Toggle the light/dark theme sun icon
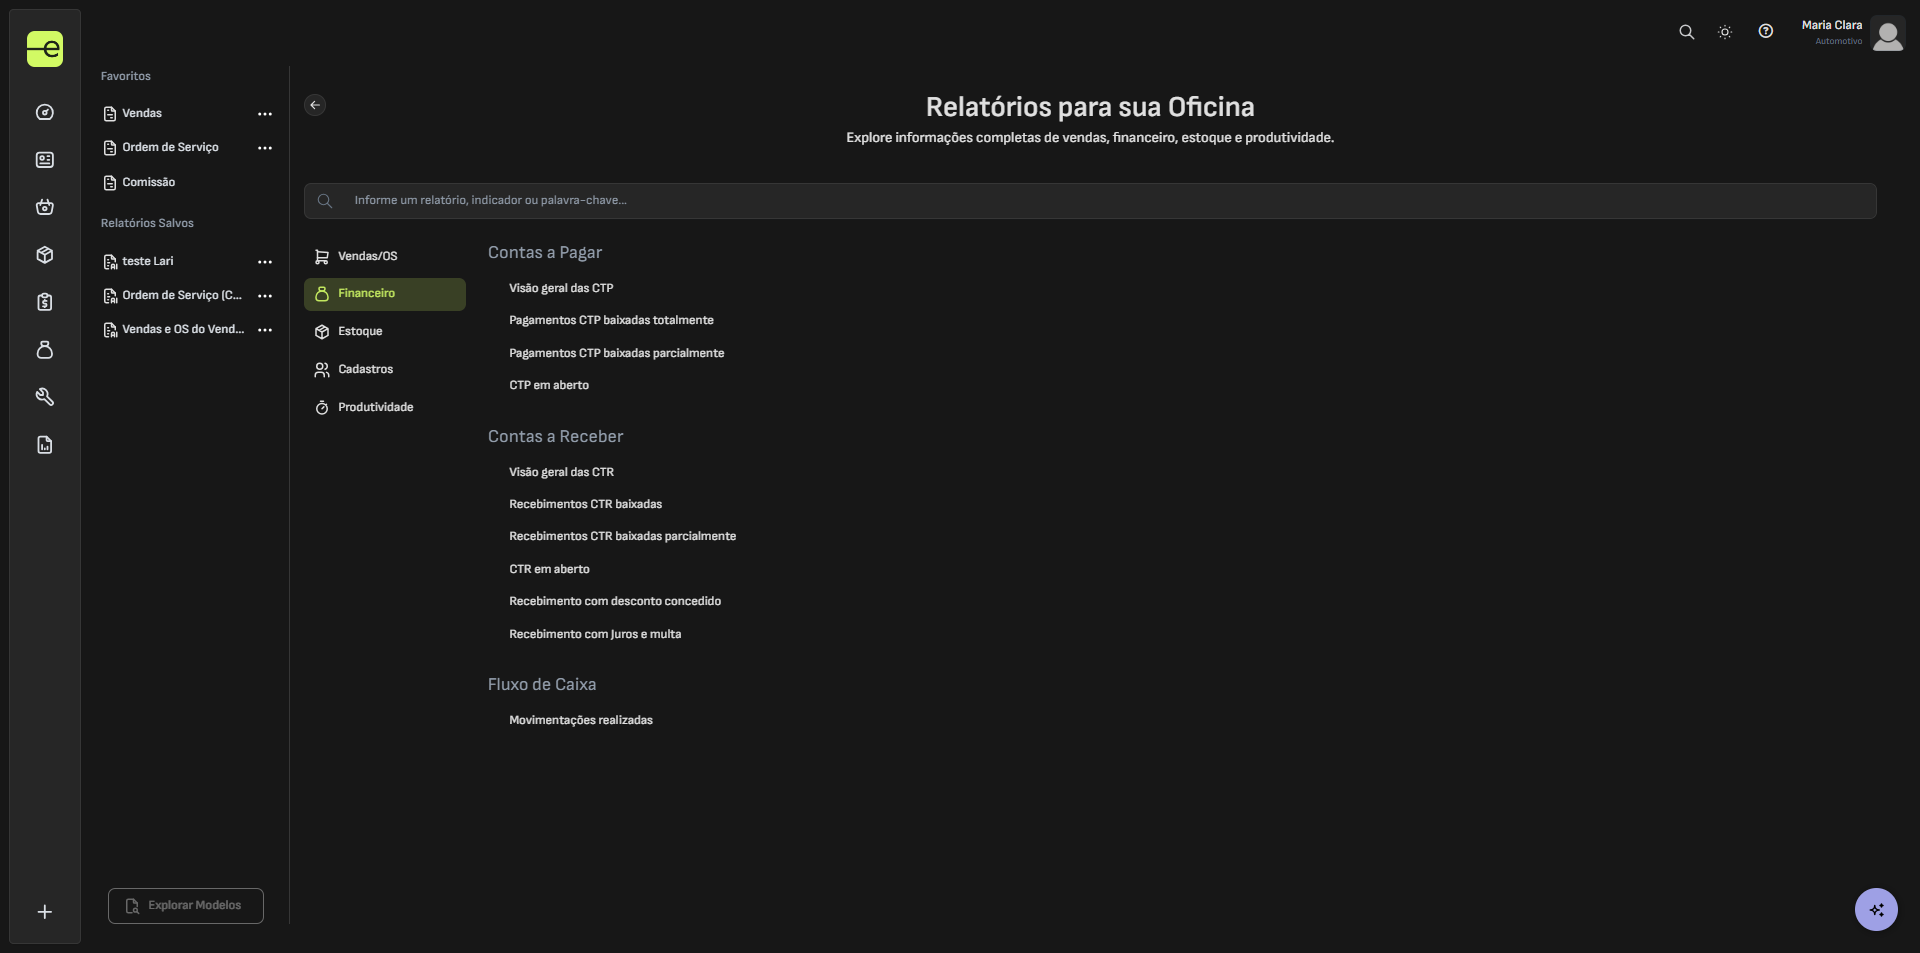The height and width of the screenshot is (953, 1920). click(1725, 32)
